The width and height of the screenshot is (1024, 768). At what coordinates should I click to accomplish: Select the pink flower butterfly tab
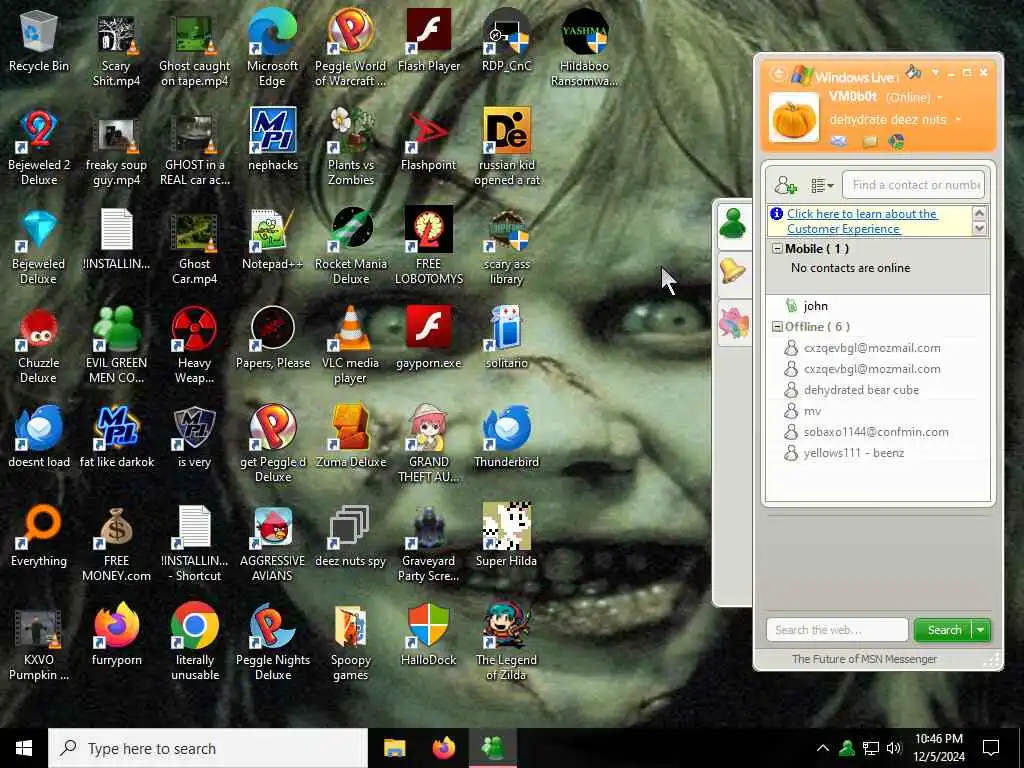point(733,322)
